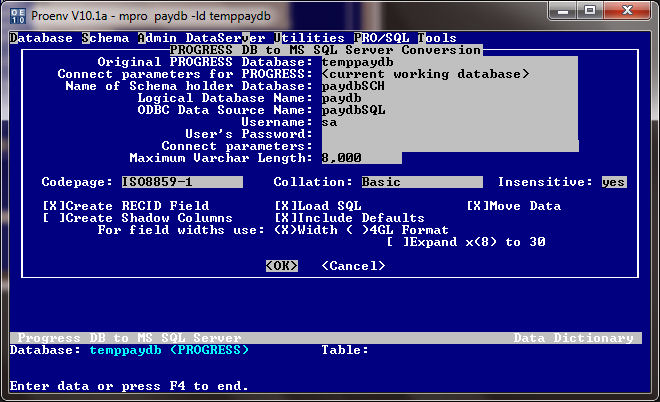
Task: Click the dialog title PROGRESS DB to MS SQL Server Conversion
Action: pos(325,50)
